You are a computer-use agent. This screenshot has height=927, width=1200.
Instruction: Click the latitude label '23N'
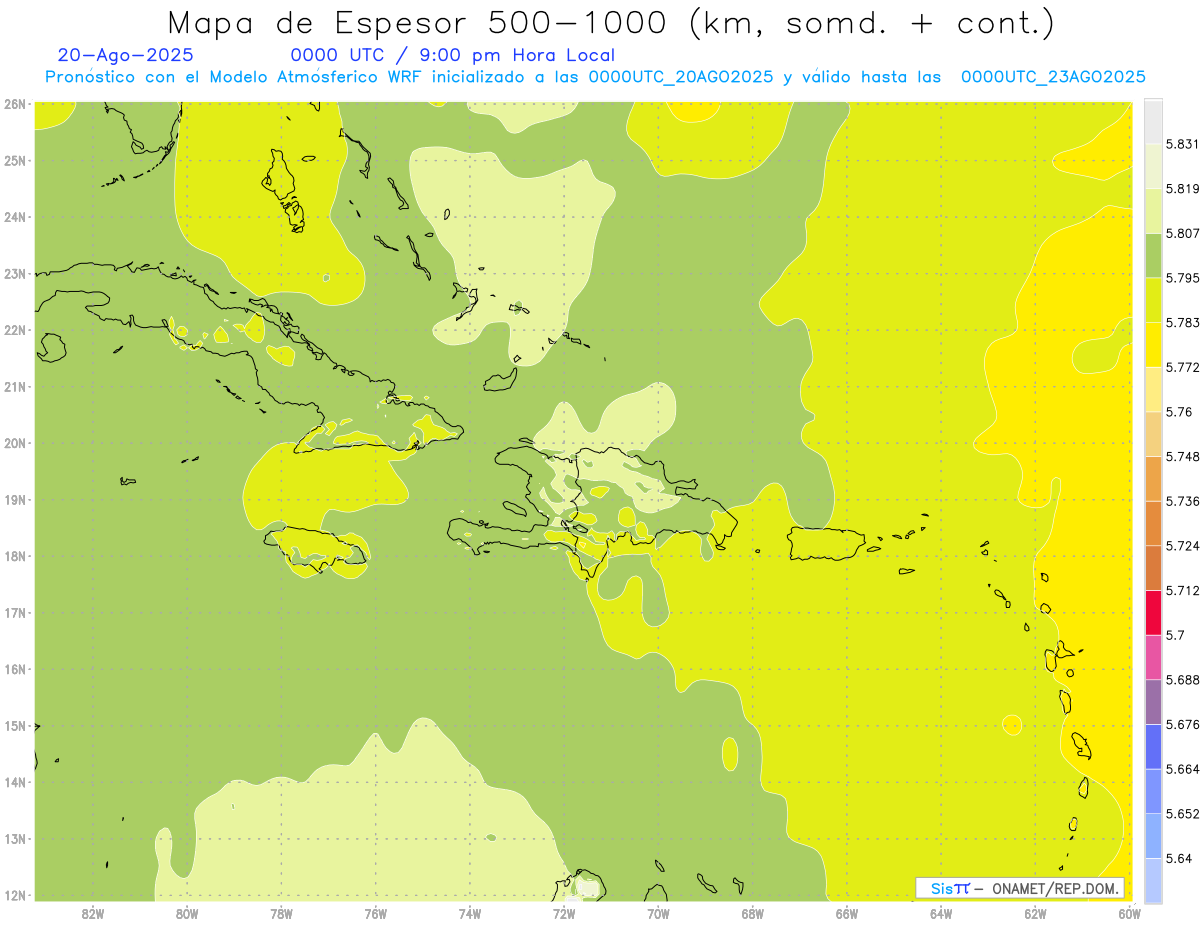[15, 273]
